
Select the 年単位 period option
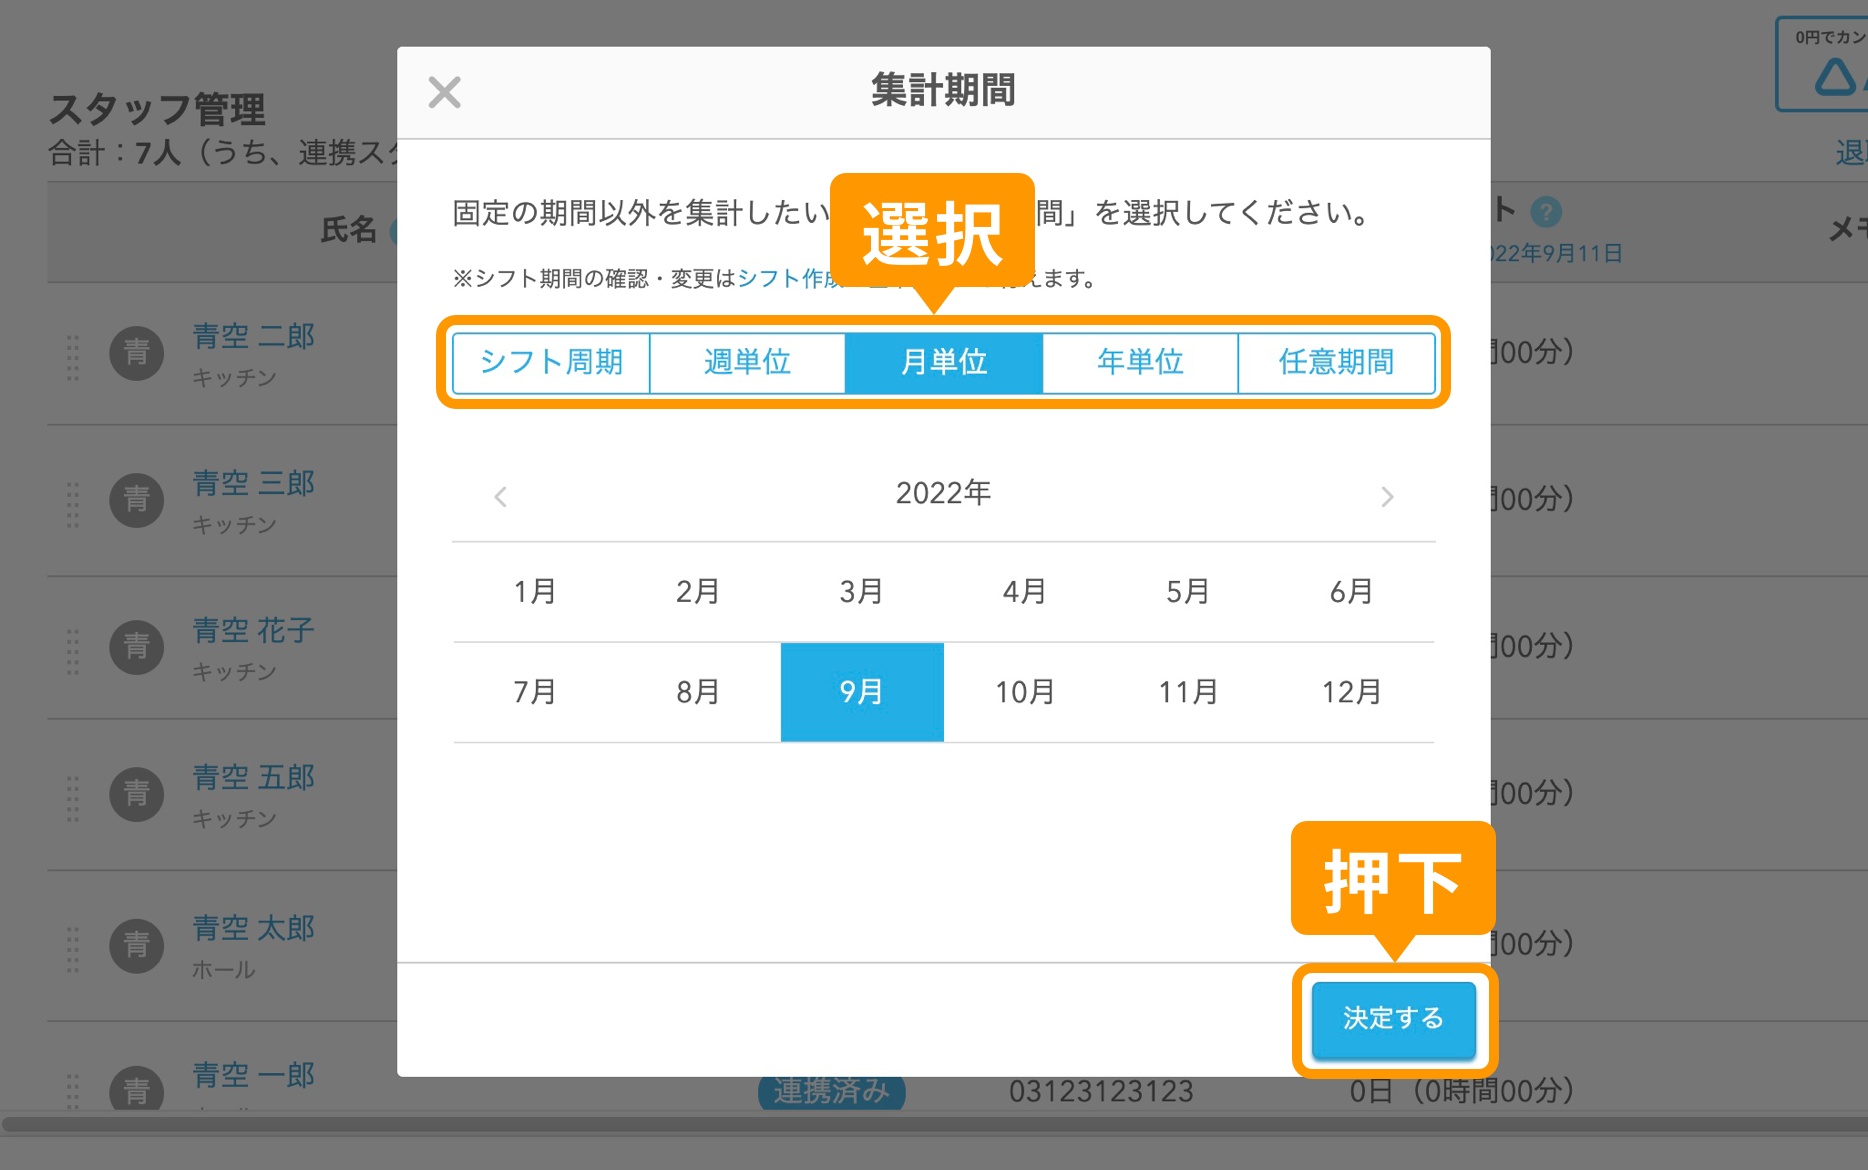coord(1139,362)
